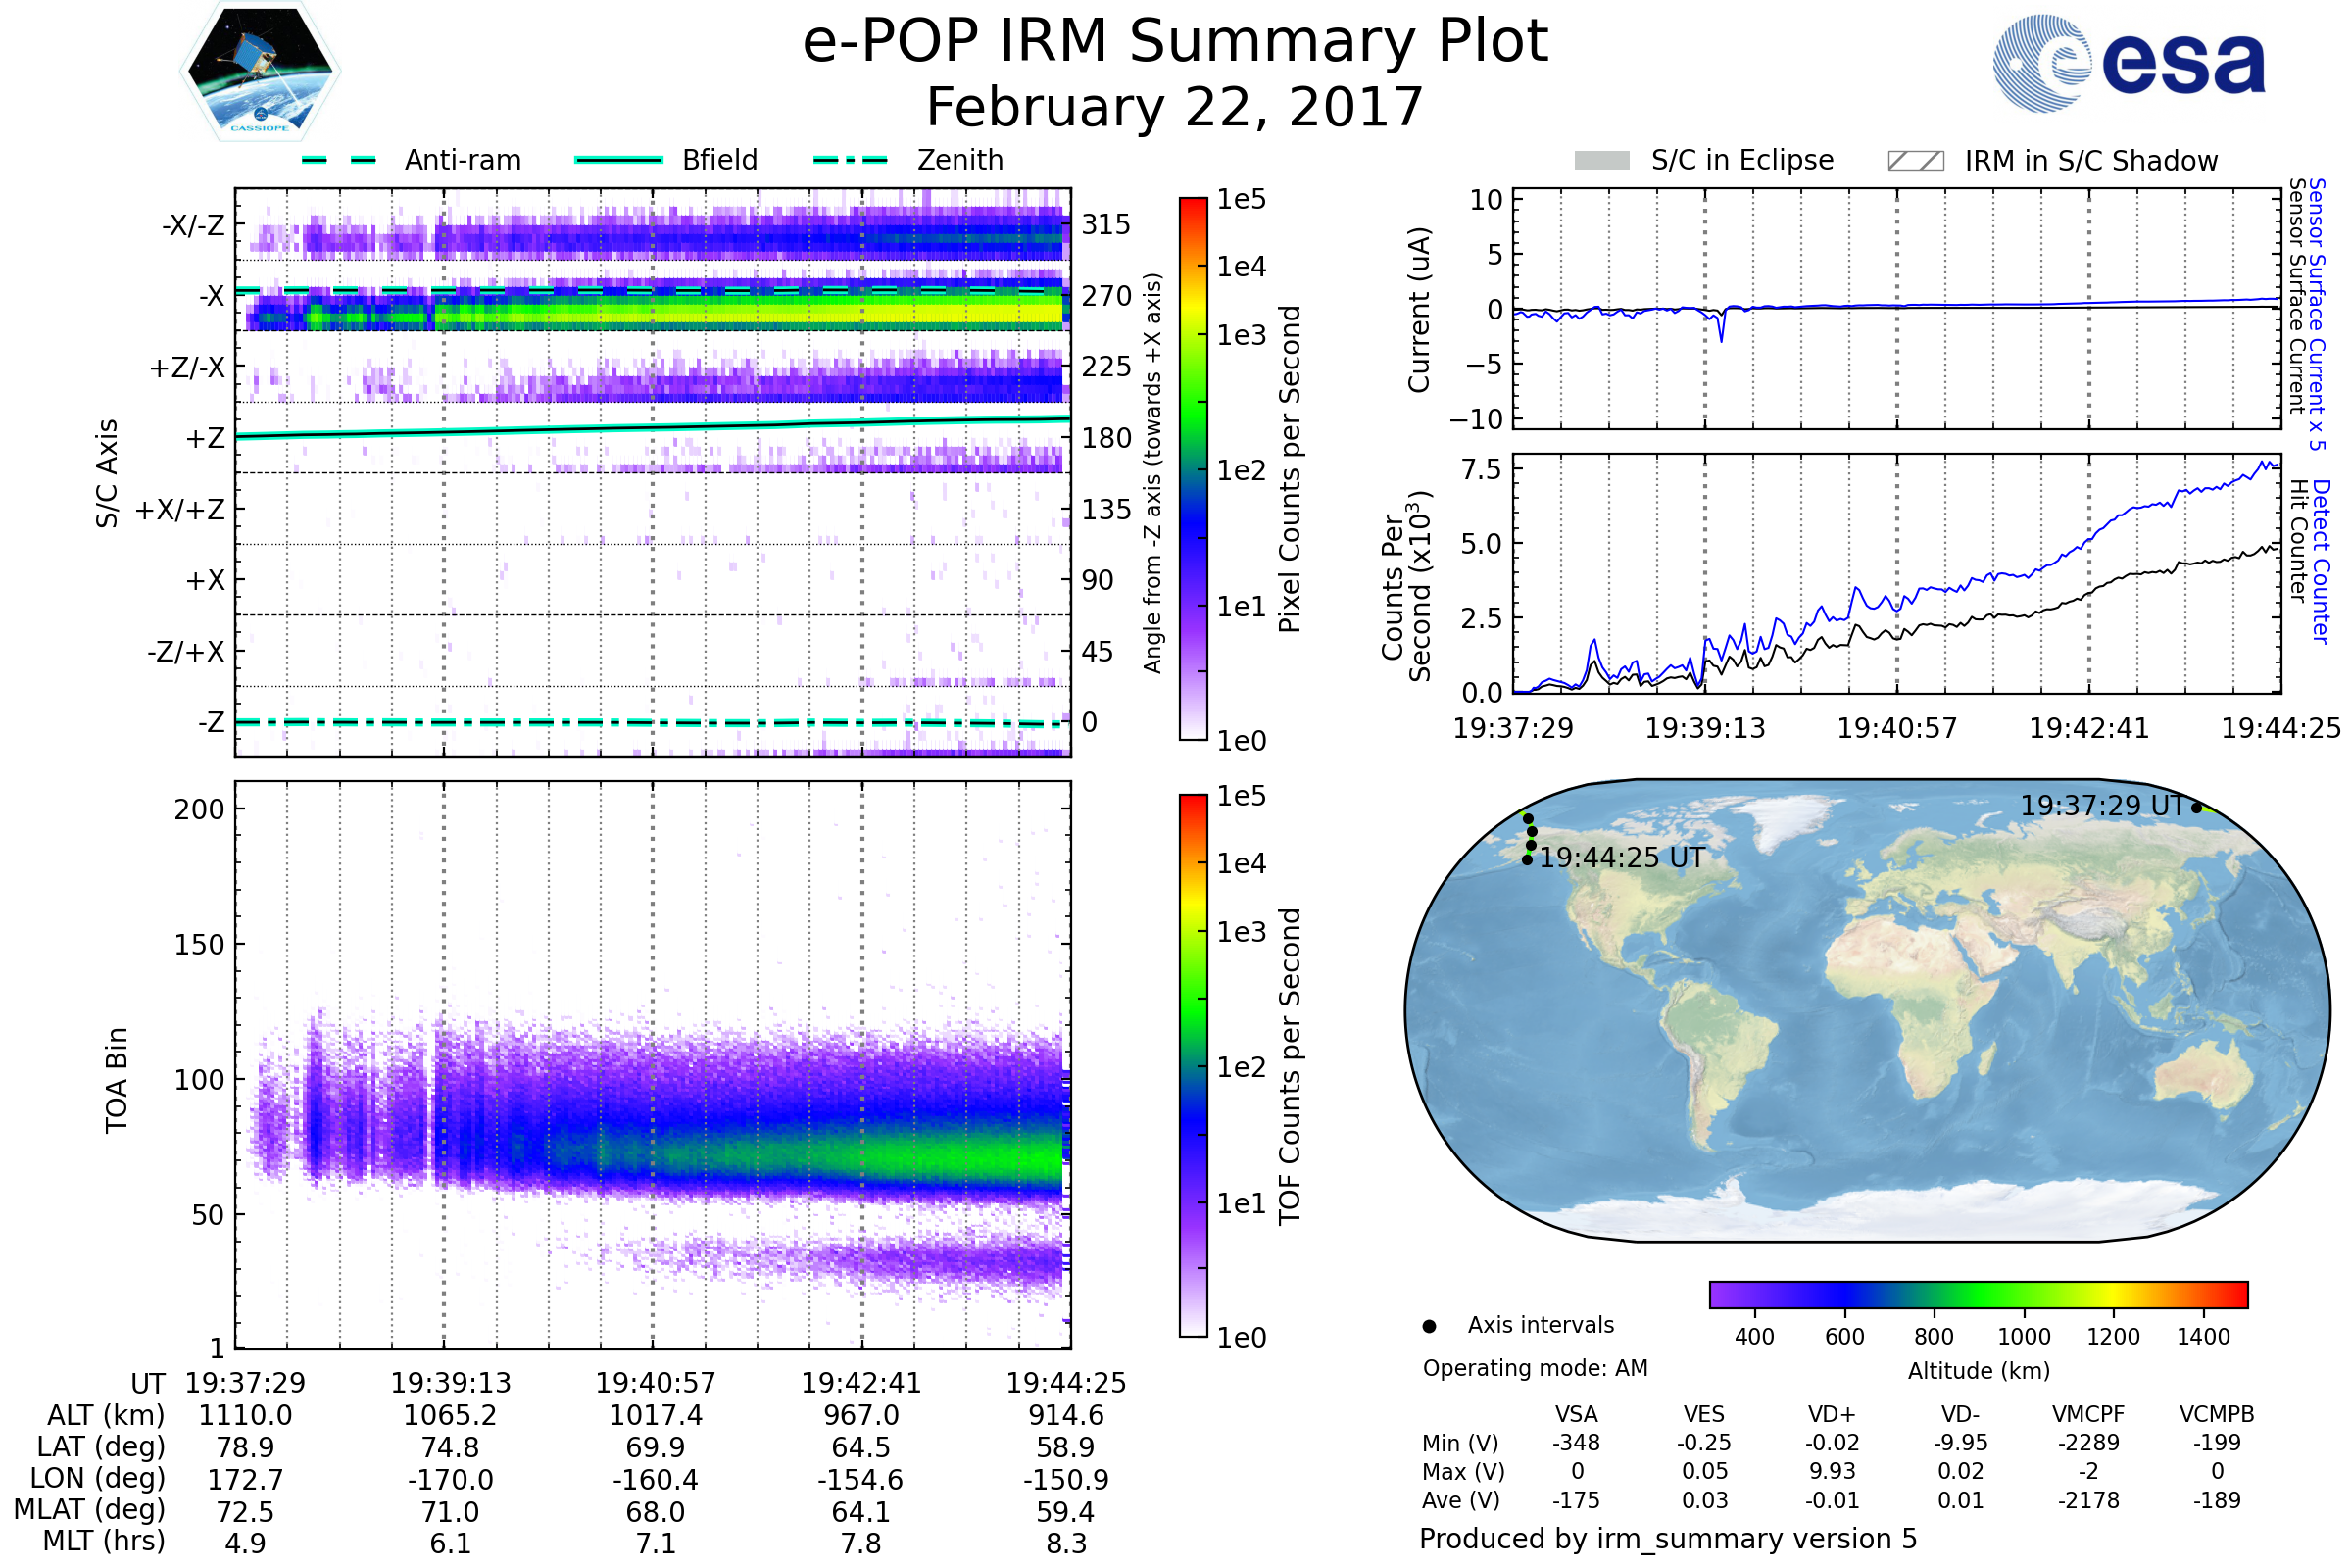The image size is (2352, 1568).
Task: Click the Anti-ram dashed legend line
Action: tap(339, 160)
